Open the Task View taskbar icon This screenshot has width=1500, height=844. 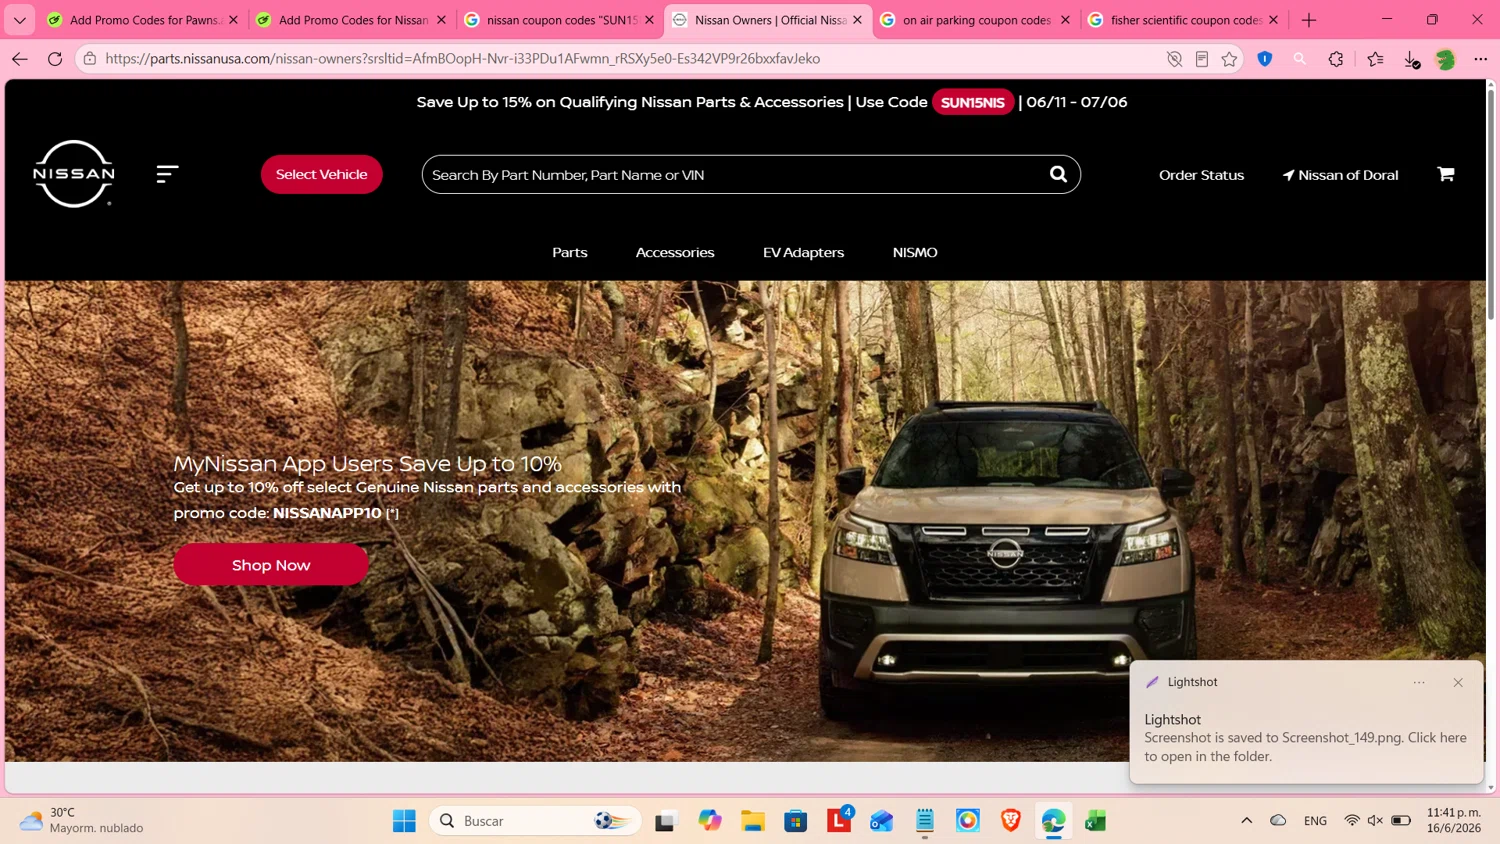point(666,821)
